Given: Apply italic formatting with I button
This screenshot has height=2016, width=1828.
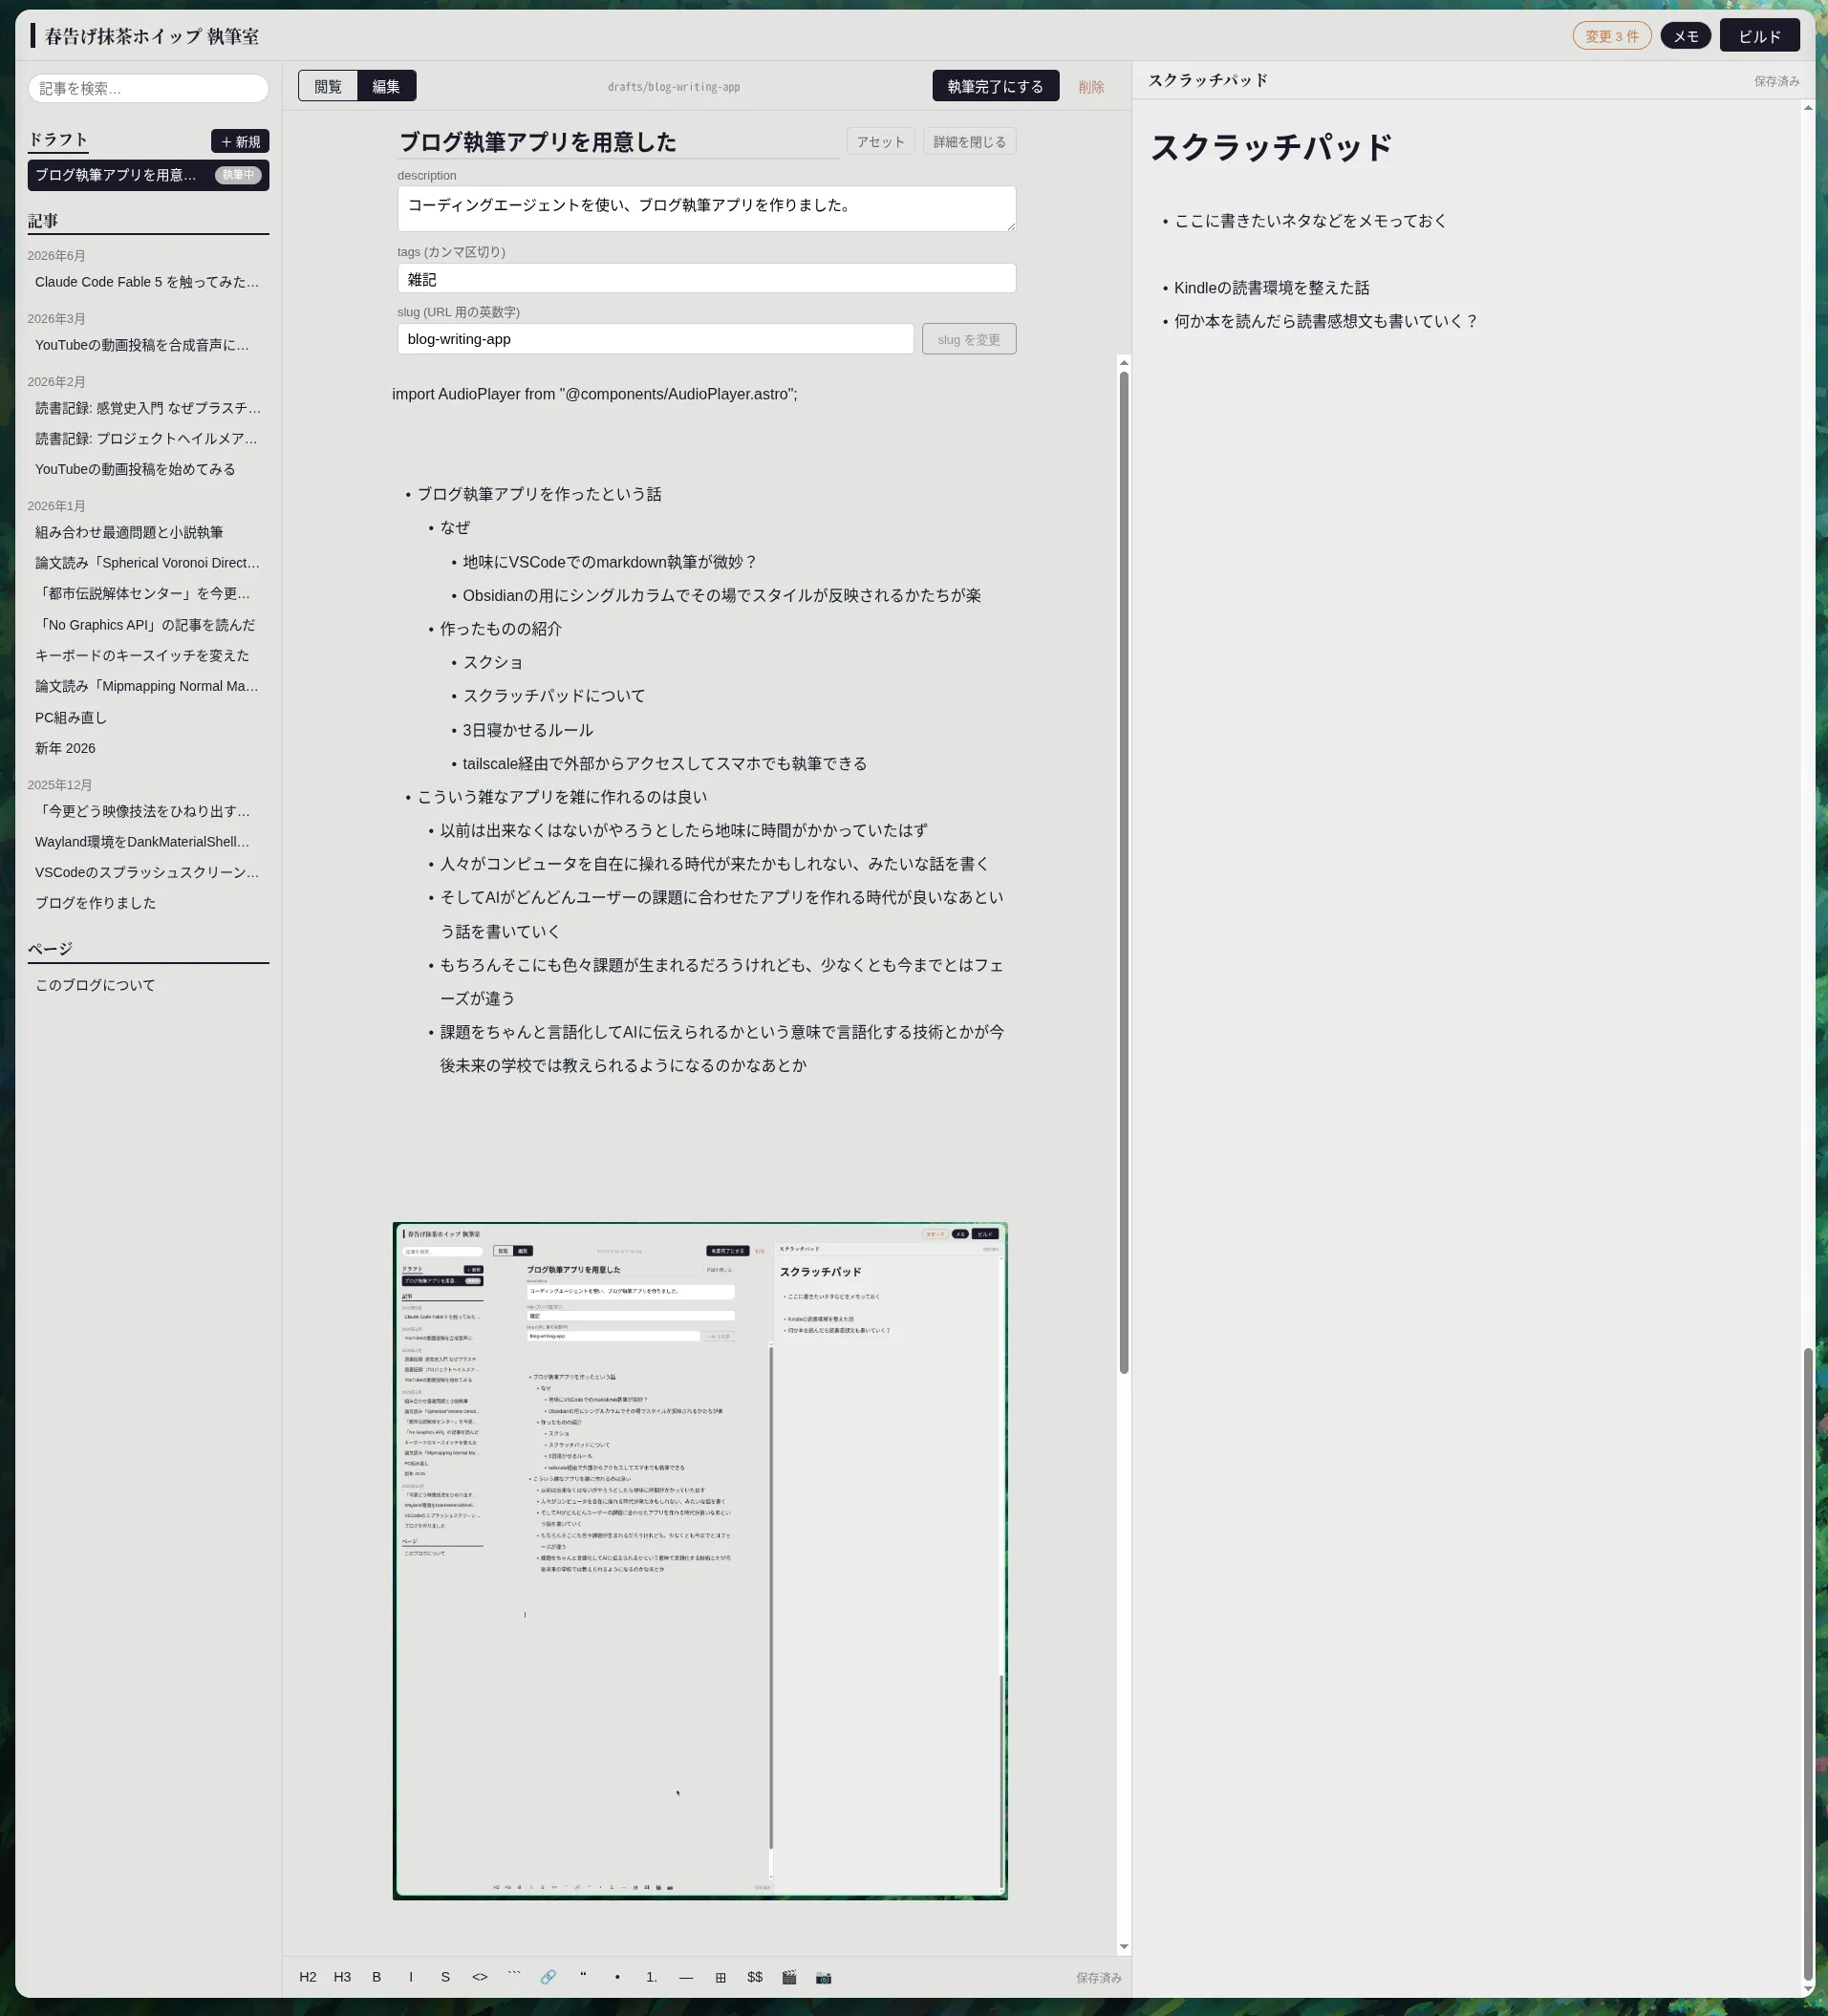Looking at the screenshot, I should point(411,1977).
